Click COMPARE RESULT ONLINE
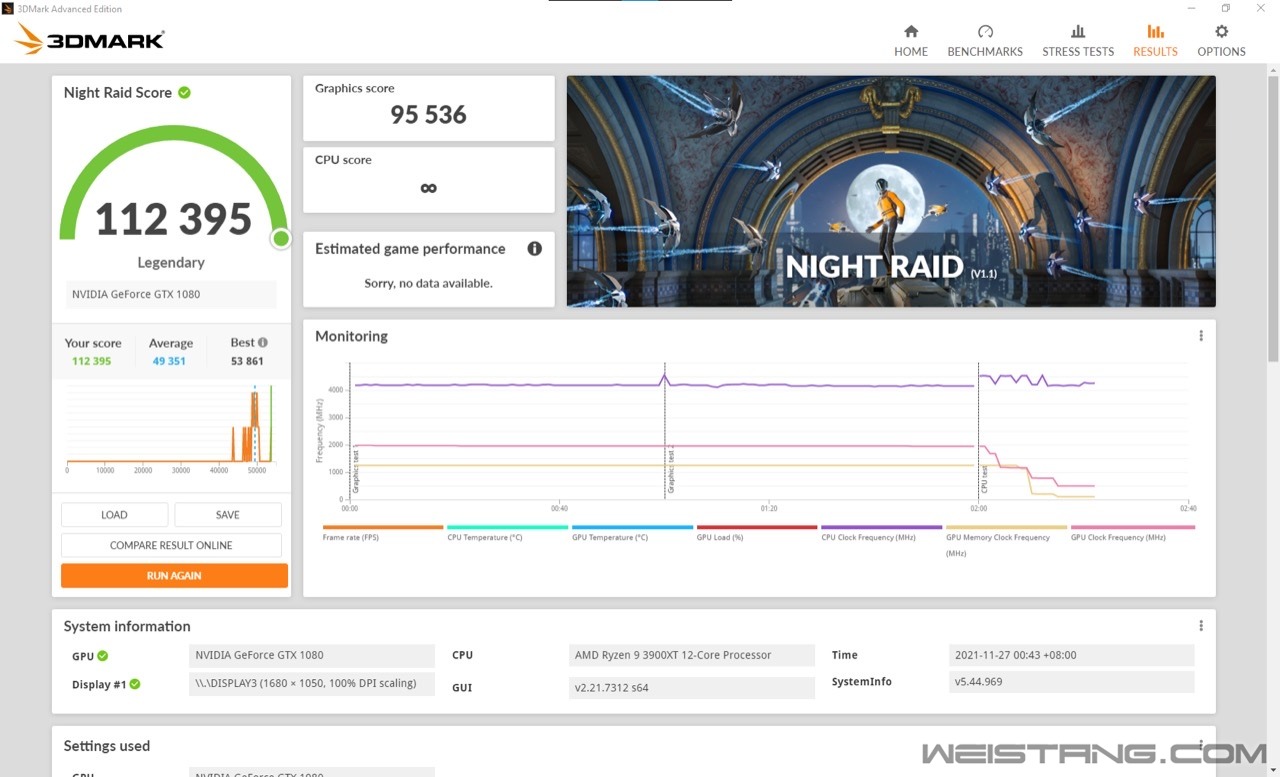Viewport: 1280px width, 777px height. point(171,545)
